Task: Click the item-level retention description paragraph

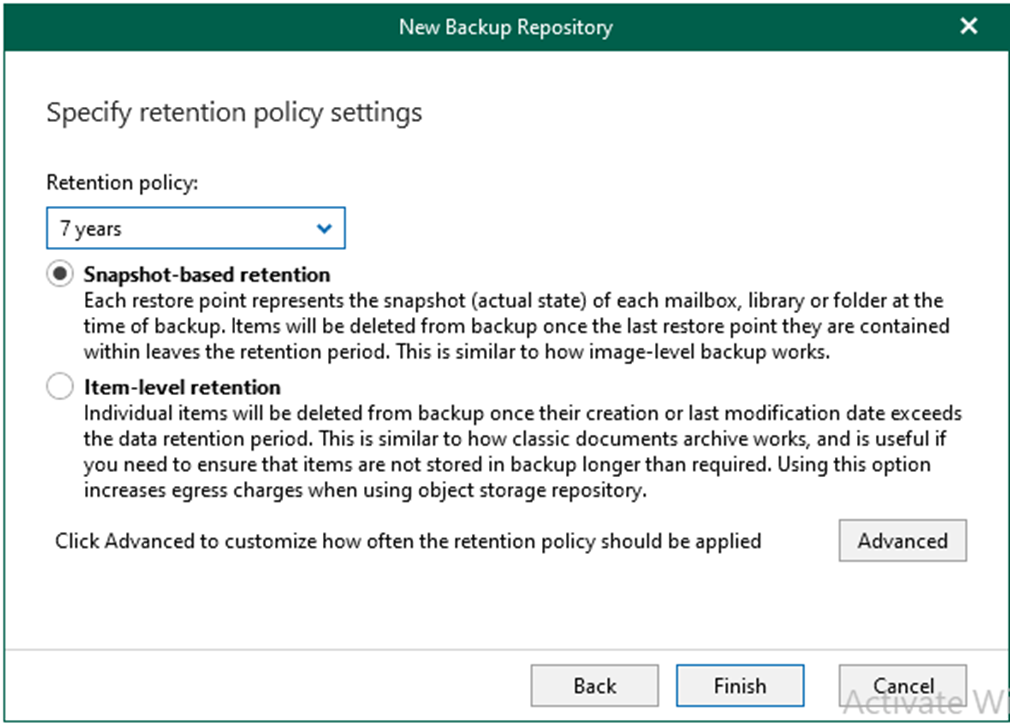Action: pos(520,452)
